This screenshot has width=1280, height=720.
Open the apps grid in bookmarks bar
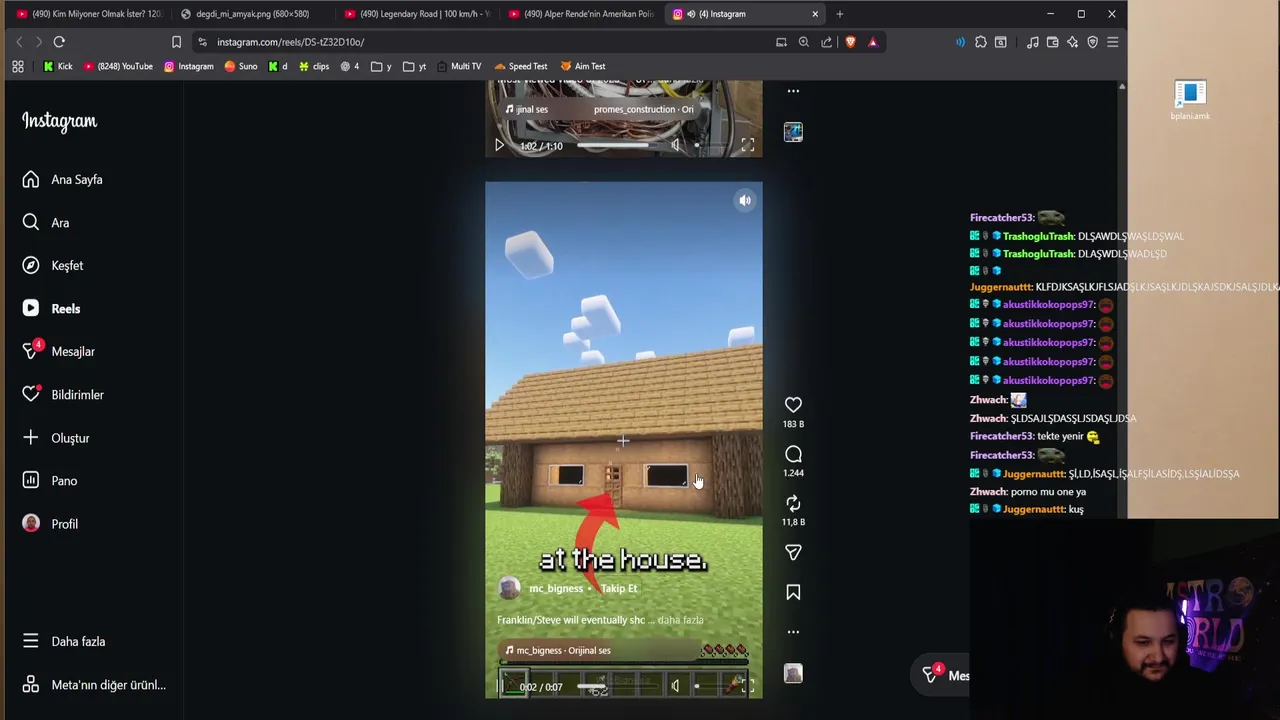click(18, 66)
